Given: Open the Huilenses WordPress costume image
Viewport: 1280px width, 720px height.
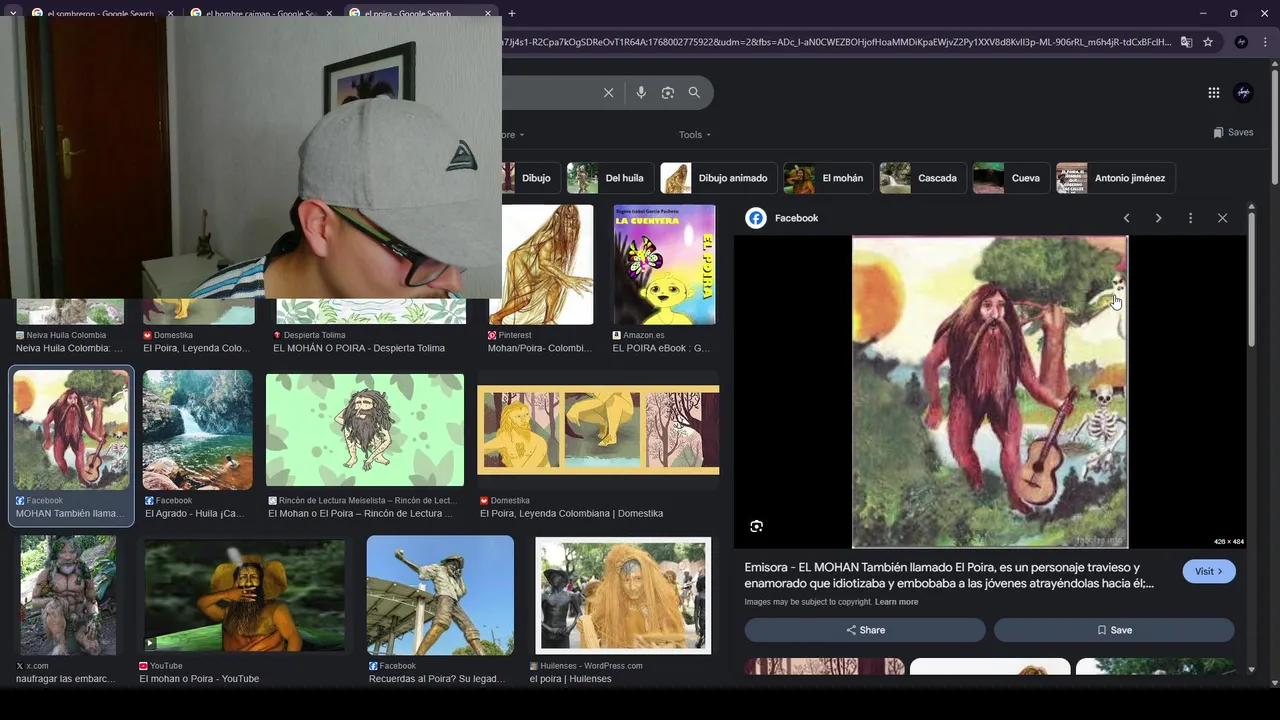Looking at the screenshot, I should tap(623, 595).
